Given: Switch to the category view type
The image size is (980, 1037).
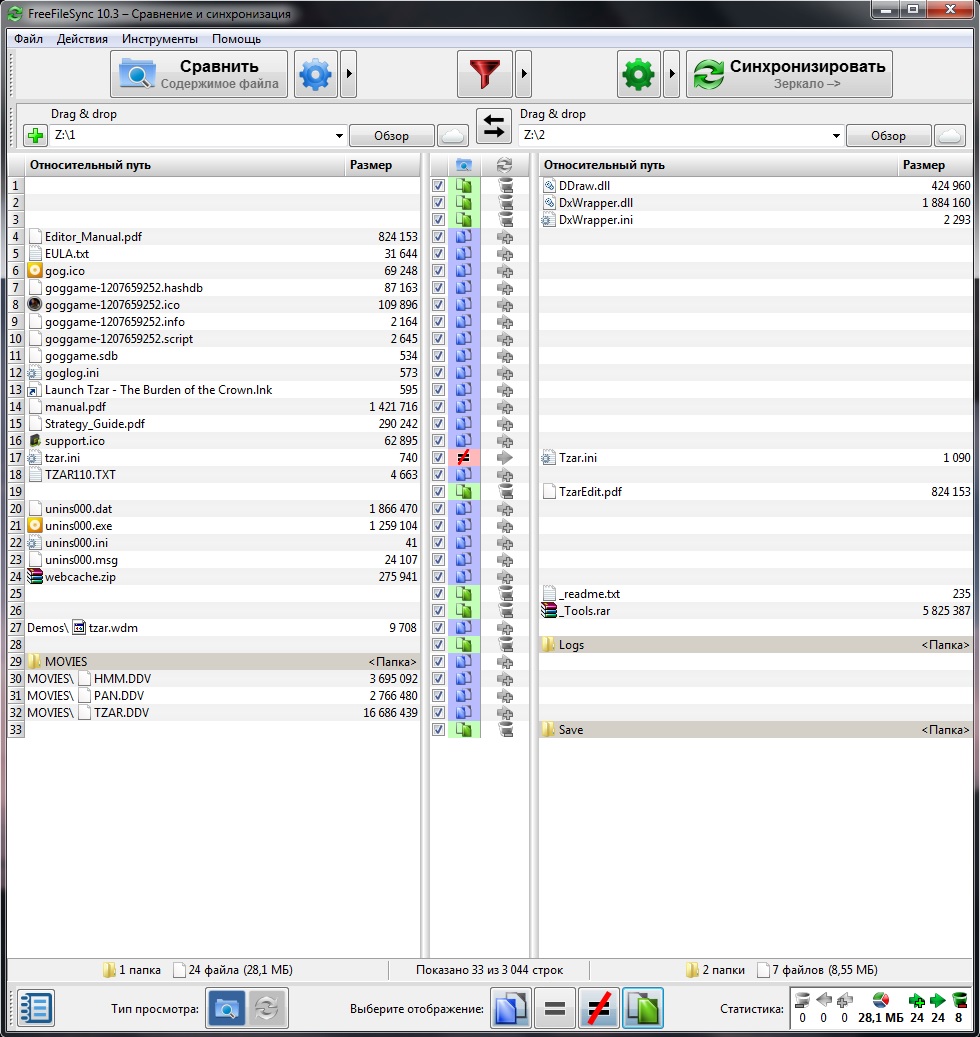Looking at the screenshot, I should tap(226, 1009).
